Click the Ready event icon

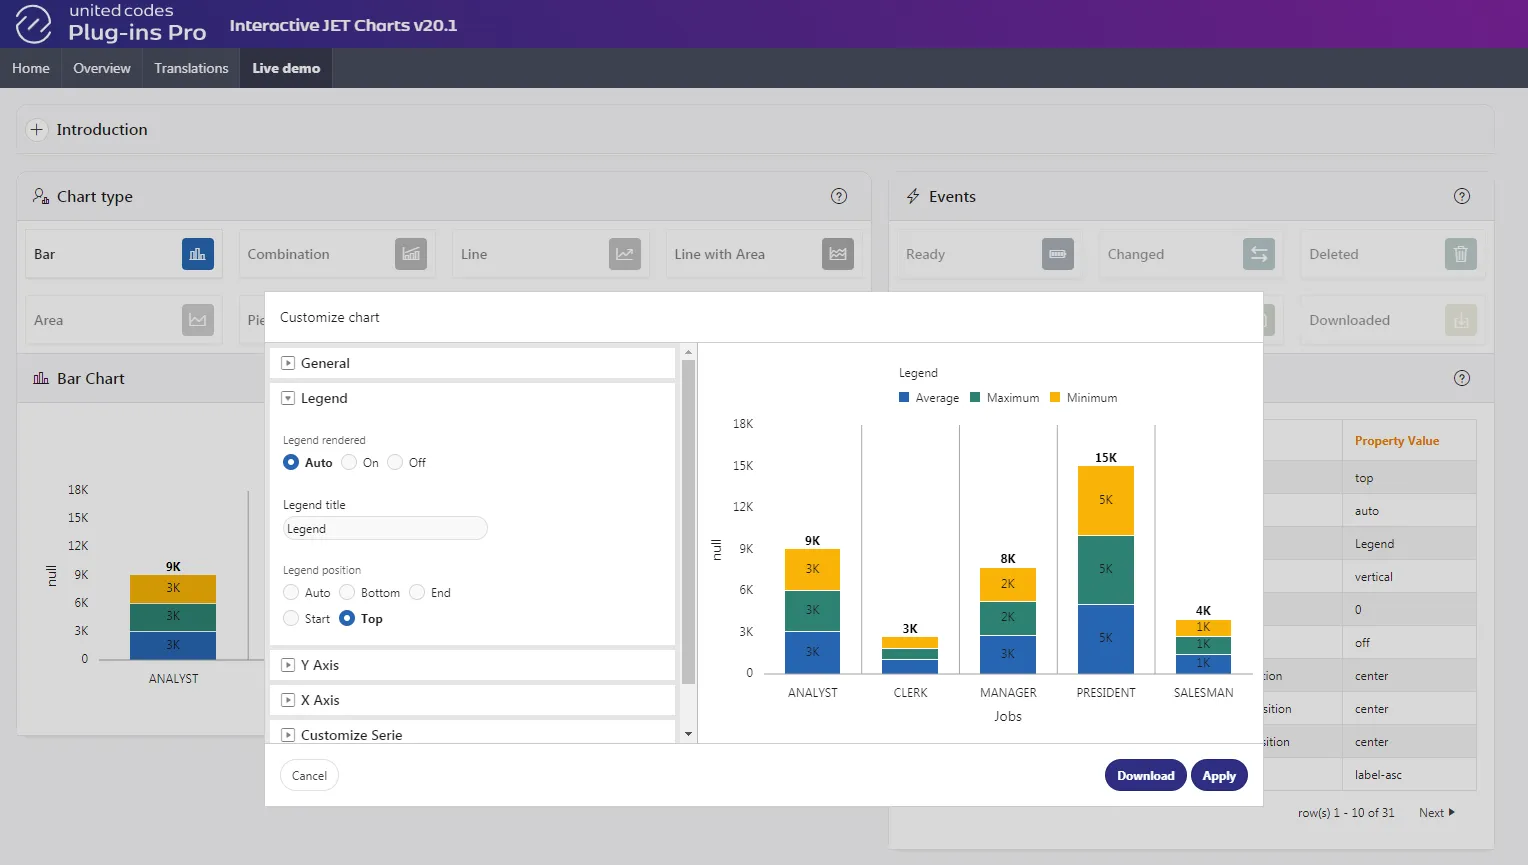(x=1058, y=254)
